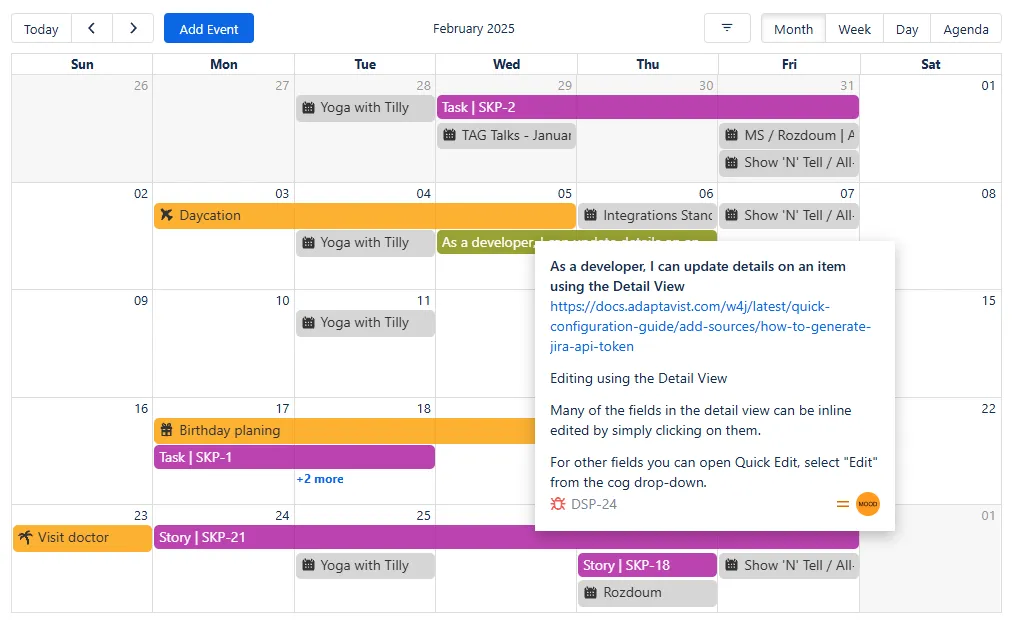
Task: Click the gift icon on Birthday planing
Action: click(x=167, y=430)
